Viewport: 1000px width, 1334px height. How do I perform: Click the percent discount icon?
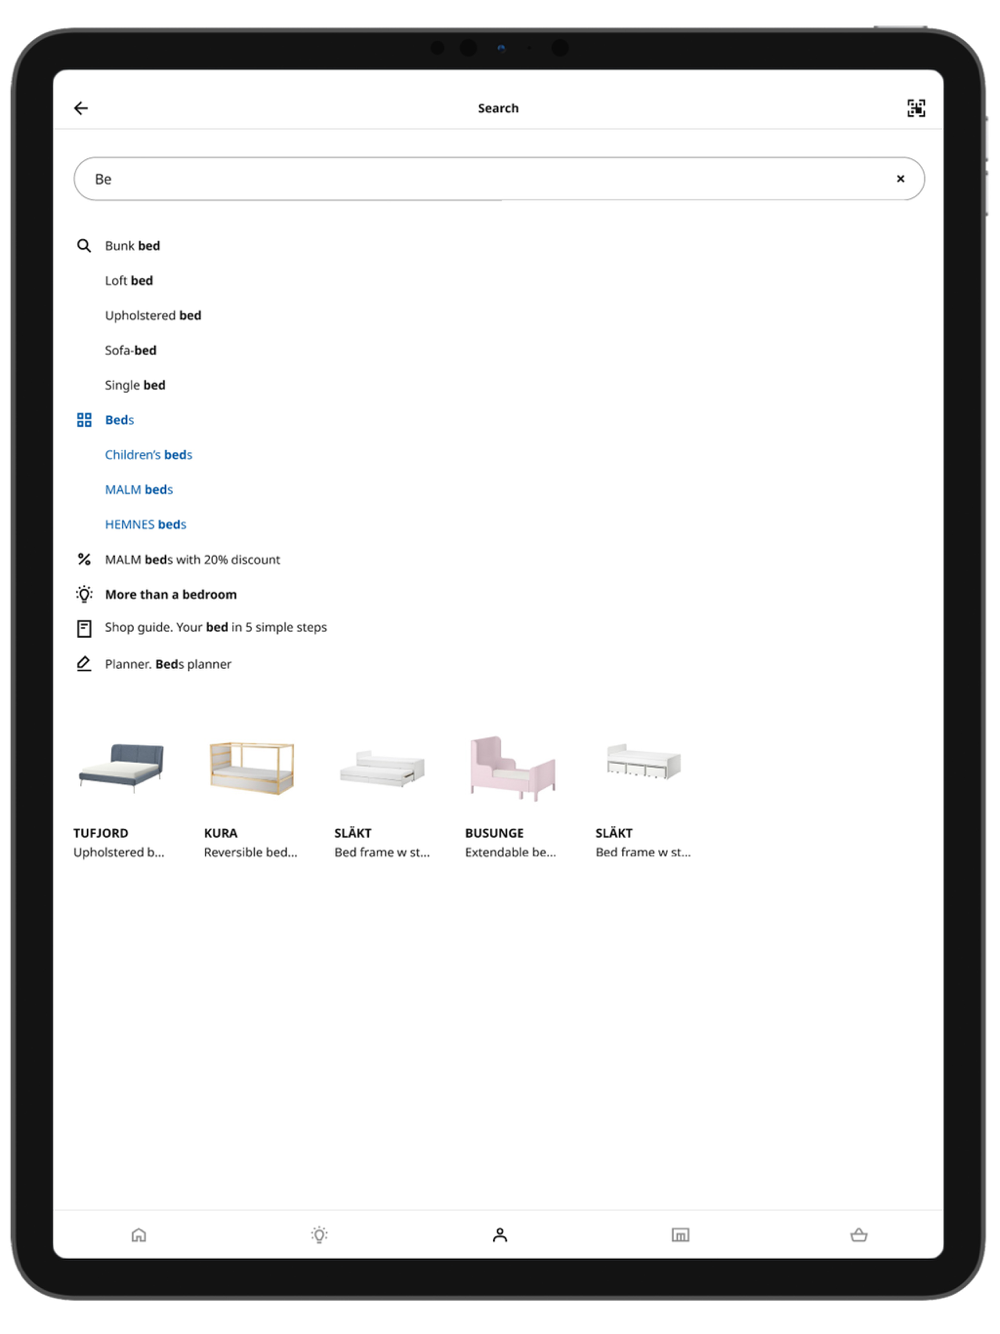point(84,560)
